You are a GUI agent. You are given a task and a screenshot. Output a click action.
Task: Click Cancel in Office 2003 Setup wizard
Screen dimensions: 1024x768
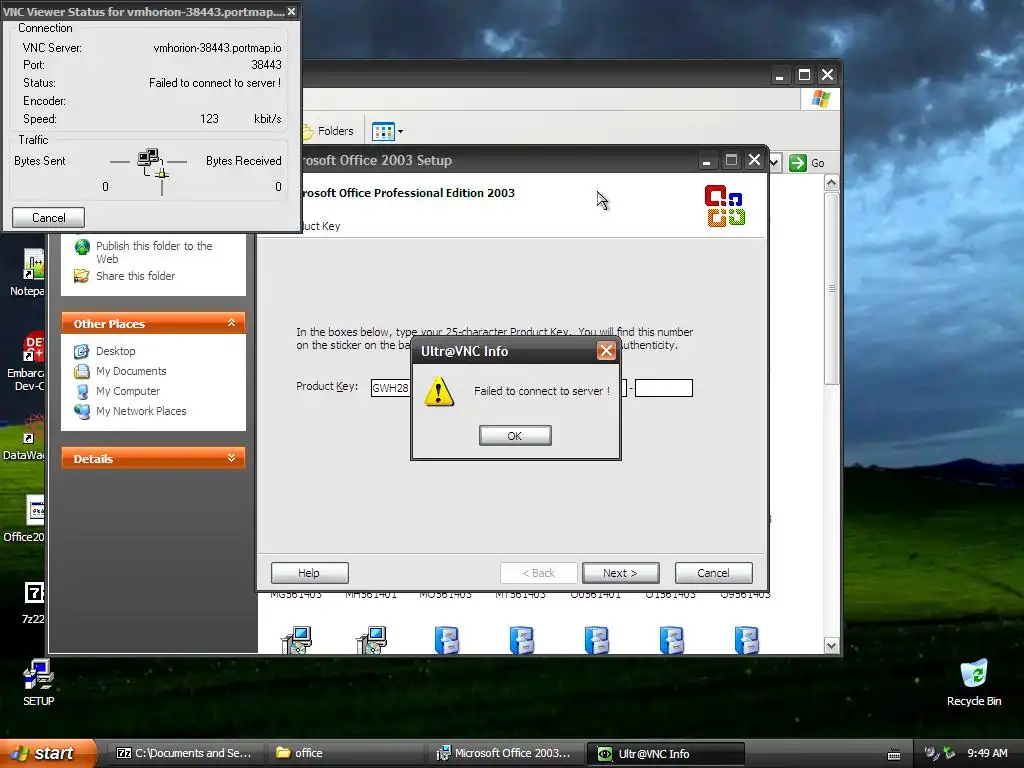[x=713, y=573]
